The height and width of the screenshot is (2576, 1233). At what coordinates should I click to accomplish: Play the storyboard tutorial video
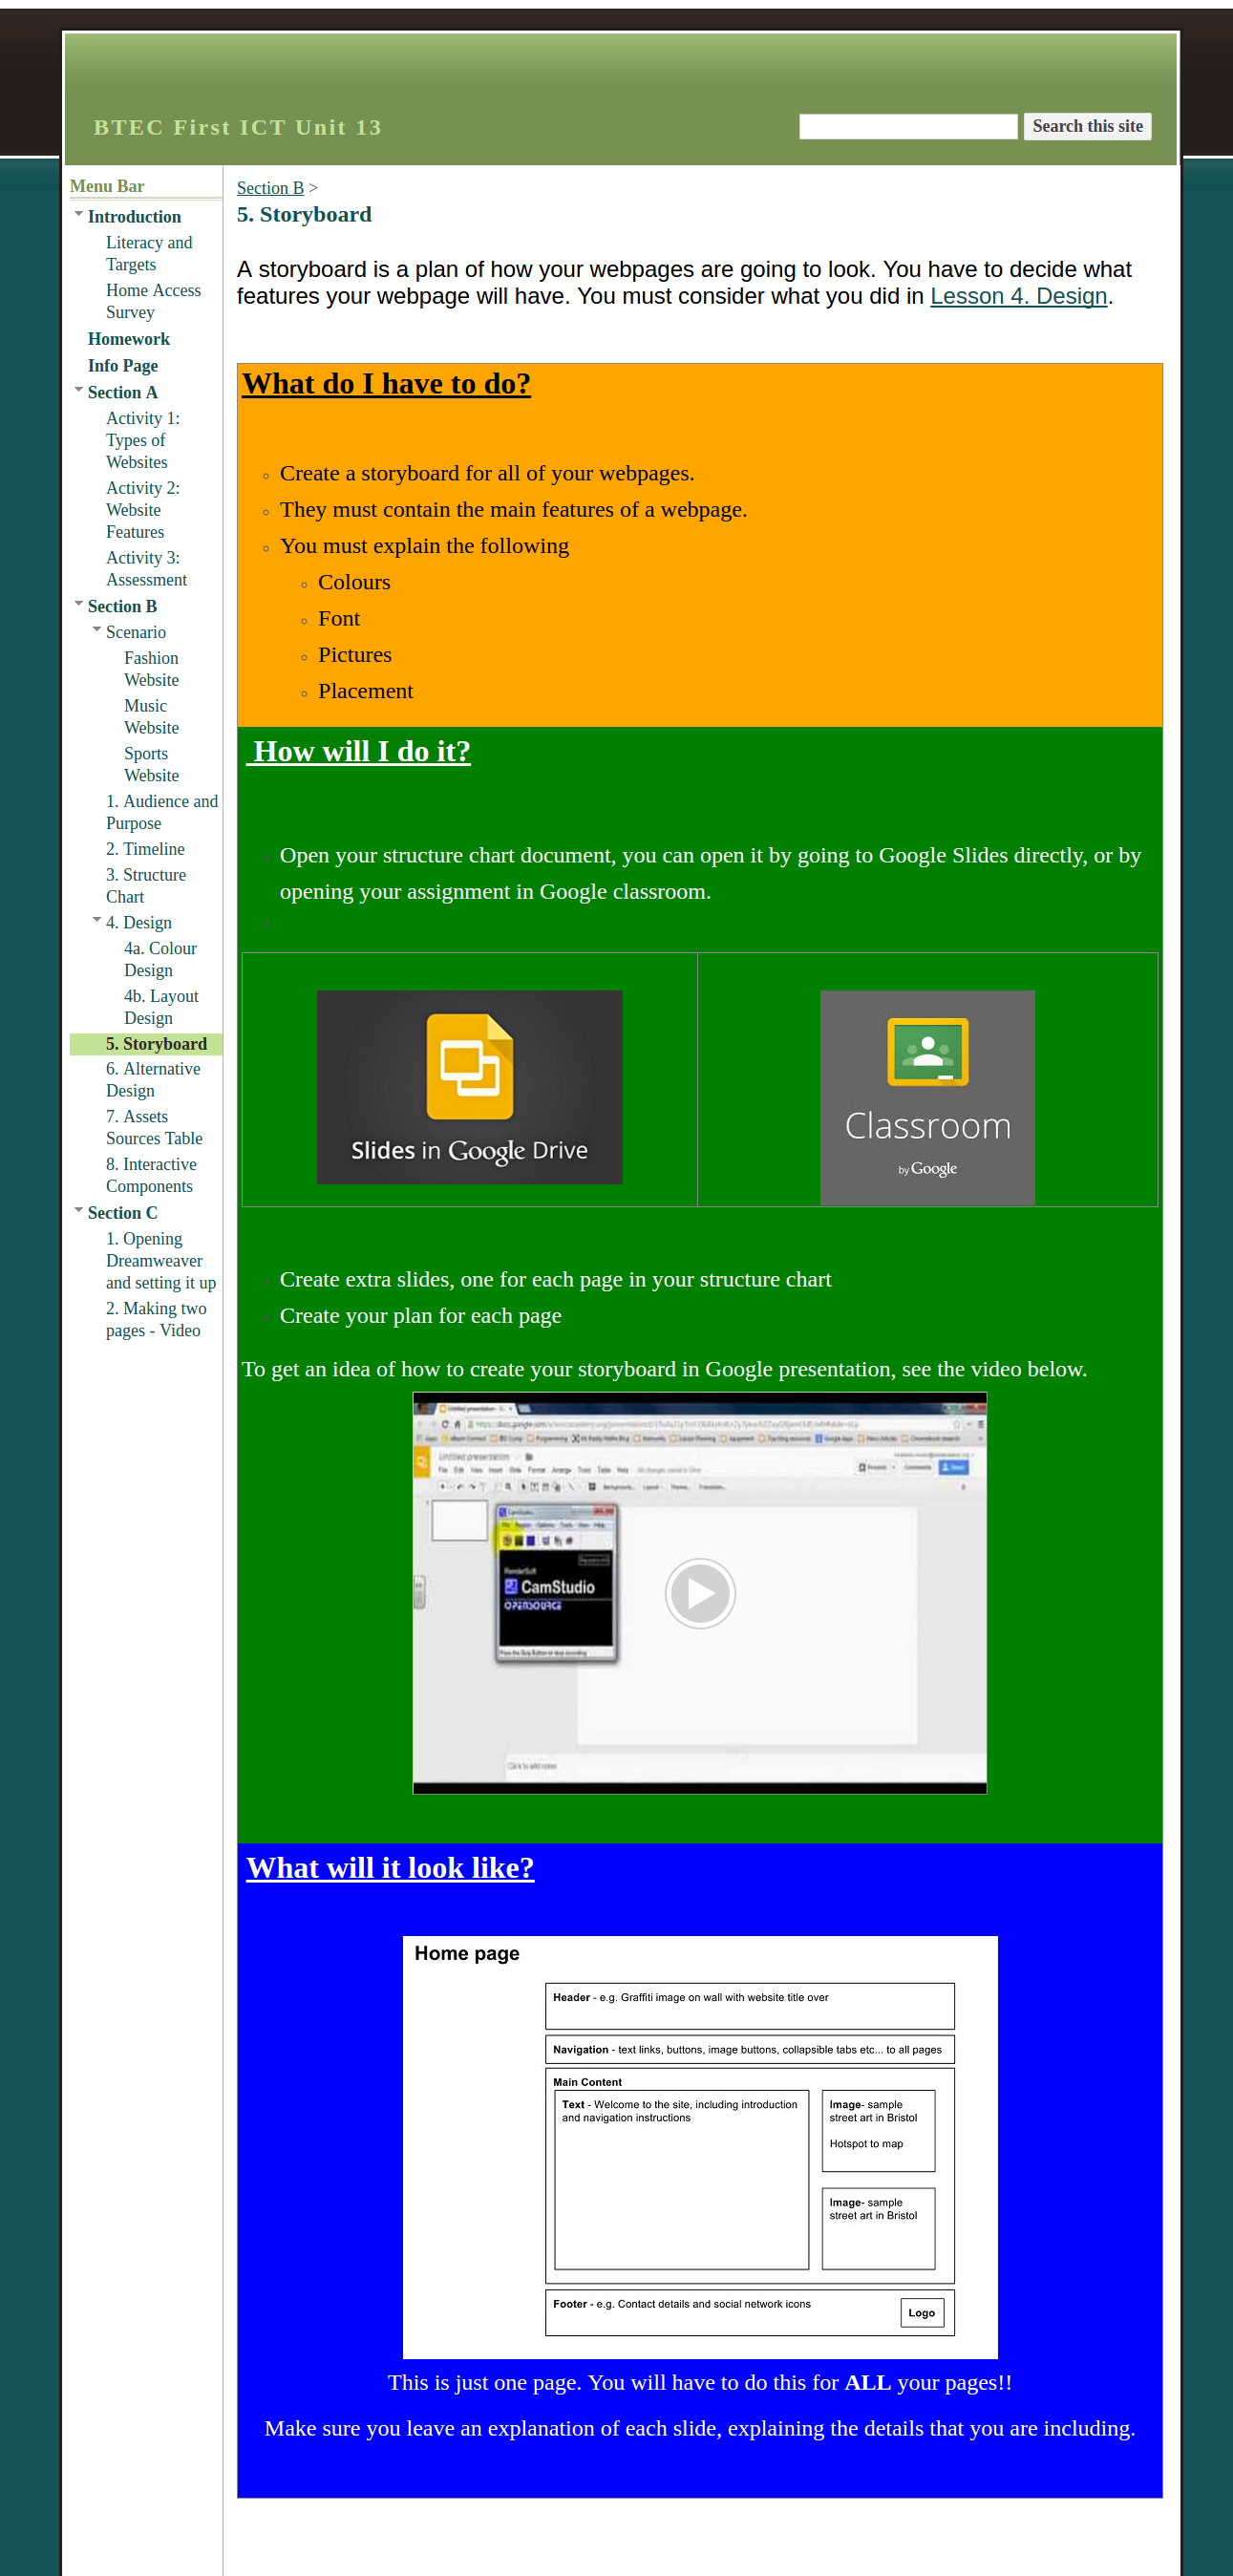[700, 1593]
